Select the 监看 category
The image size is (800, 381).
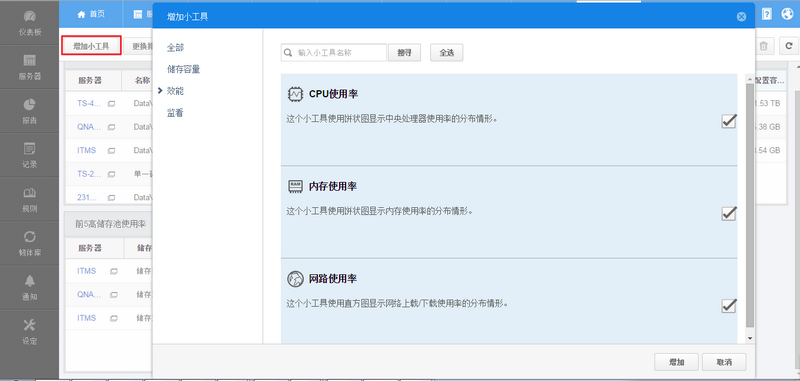(x=175, y=113)
